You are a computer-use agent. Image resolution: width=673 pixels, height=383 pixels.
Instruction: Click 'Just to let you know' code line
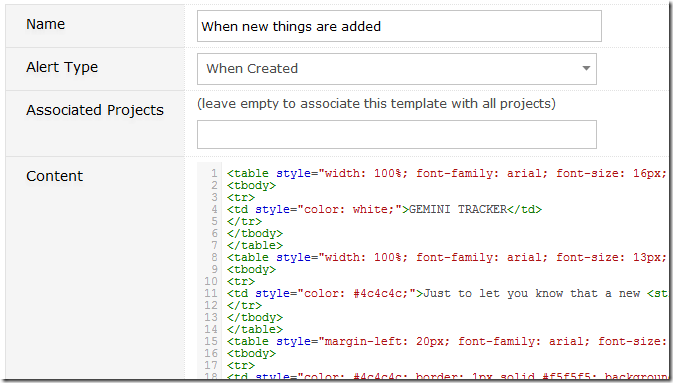tap(447, 294)
